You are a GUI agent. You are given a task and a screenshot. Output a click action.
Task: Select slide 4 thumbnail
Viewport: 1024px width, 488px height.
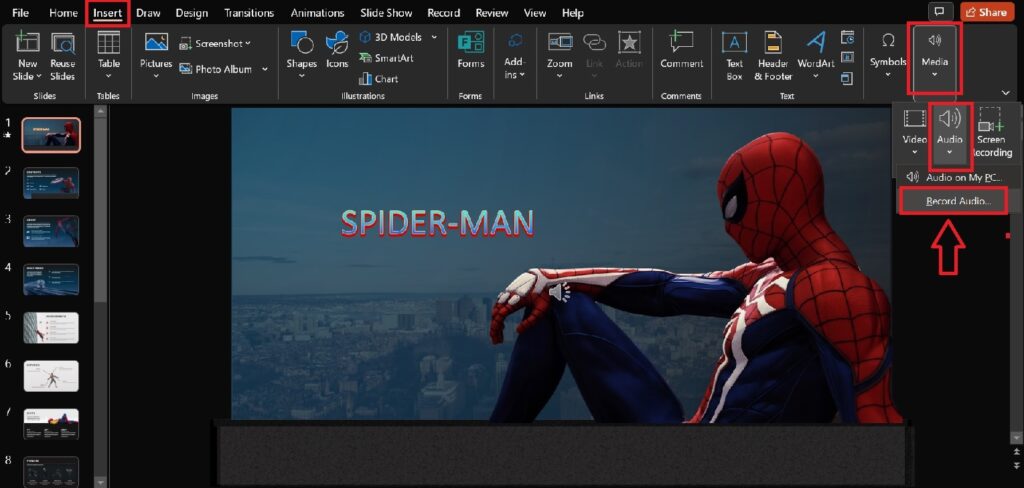pyautogui.click(x=51, y=279)
